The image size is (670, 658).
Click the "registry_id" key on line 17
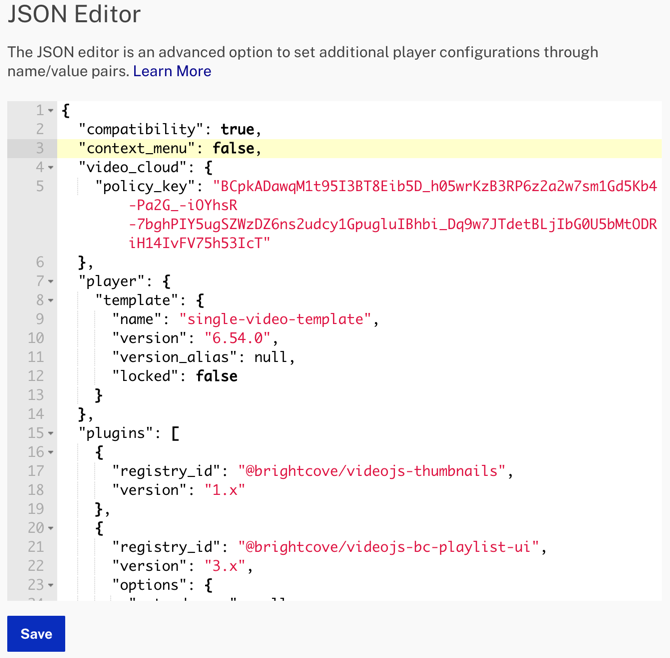[166, 471]
